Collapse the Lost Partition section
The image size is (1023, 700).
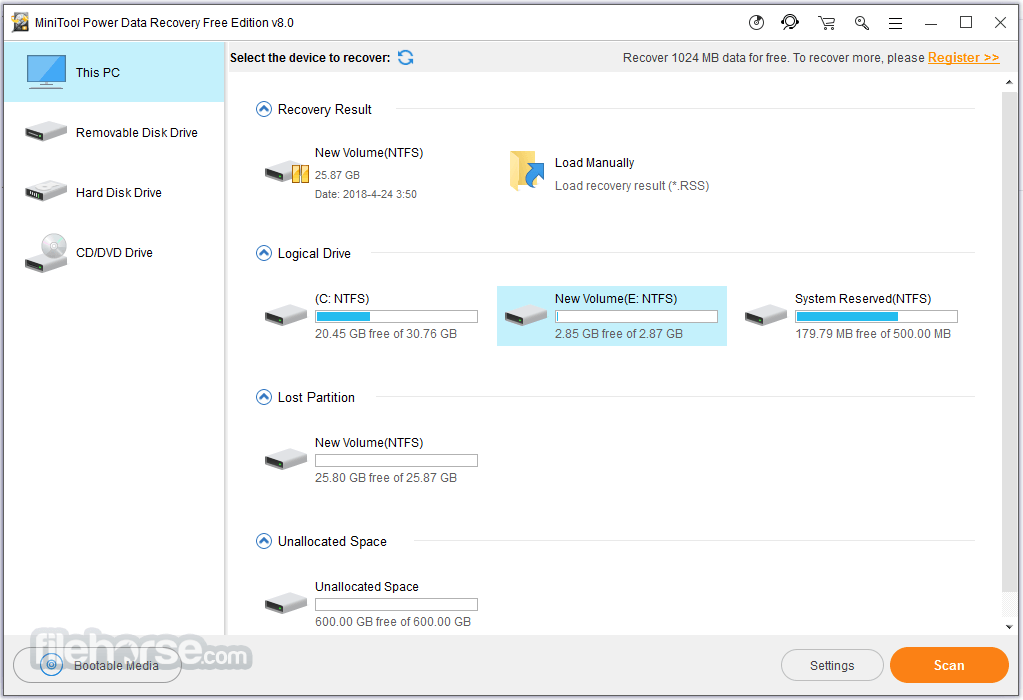(x=264, y=397)
